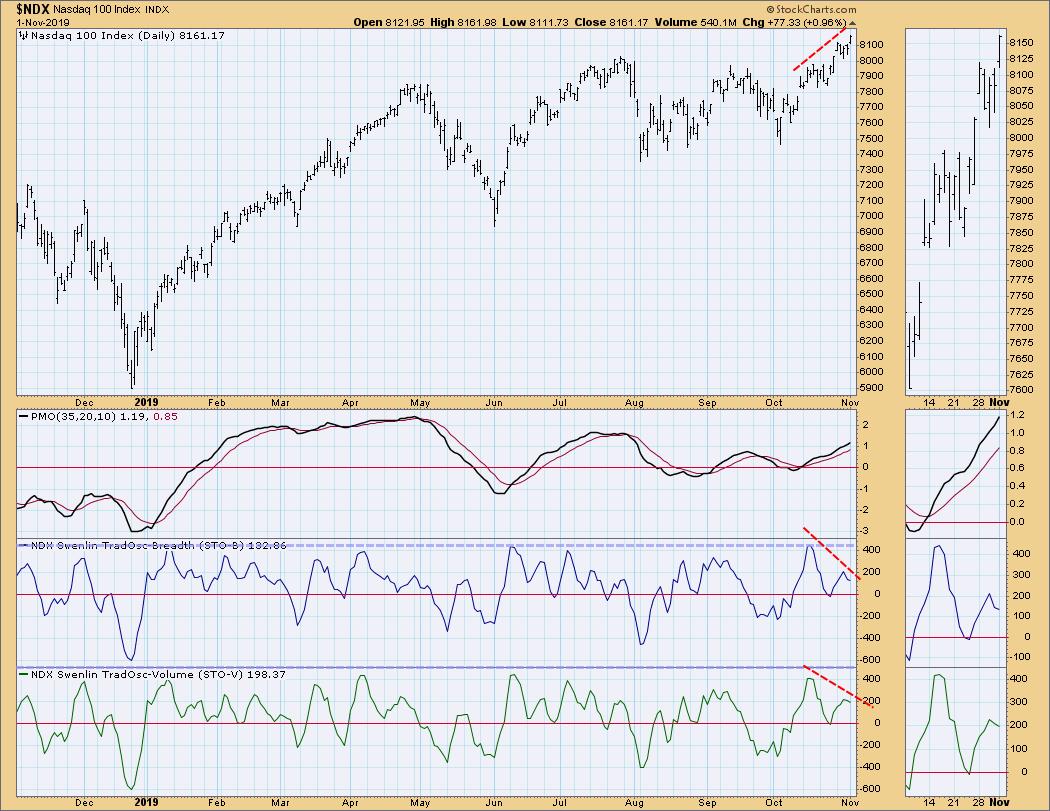Select the Volume 540.1M reading
1050x811 pixels.
(696, 22)
